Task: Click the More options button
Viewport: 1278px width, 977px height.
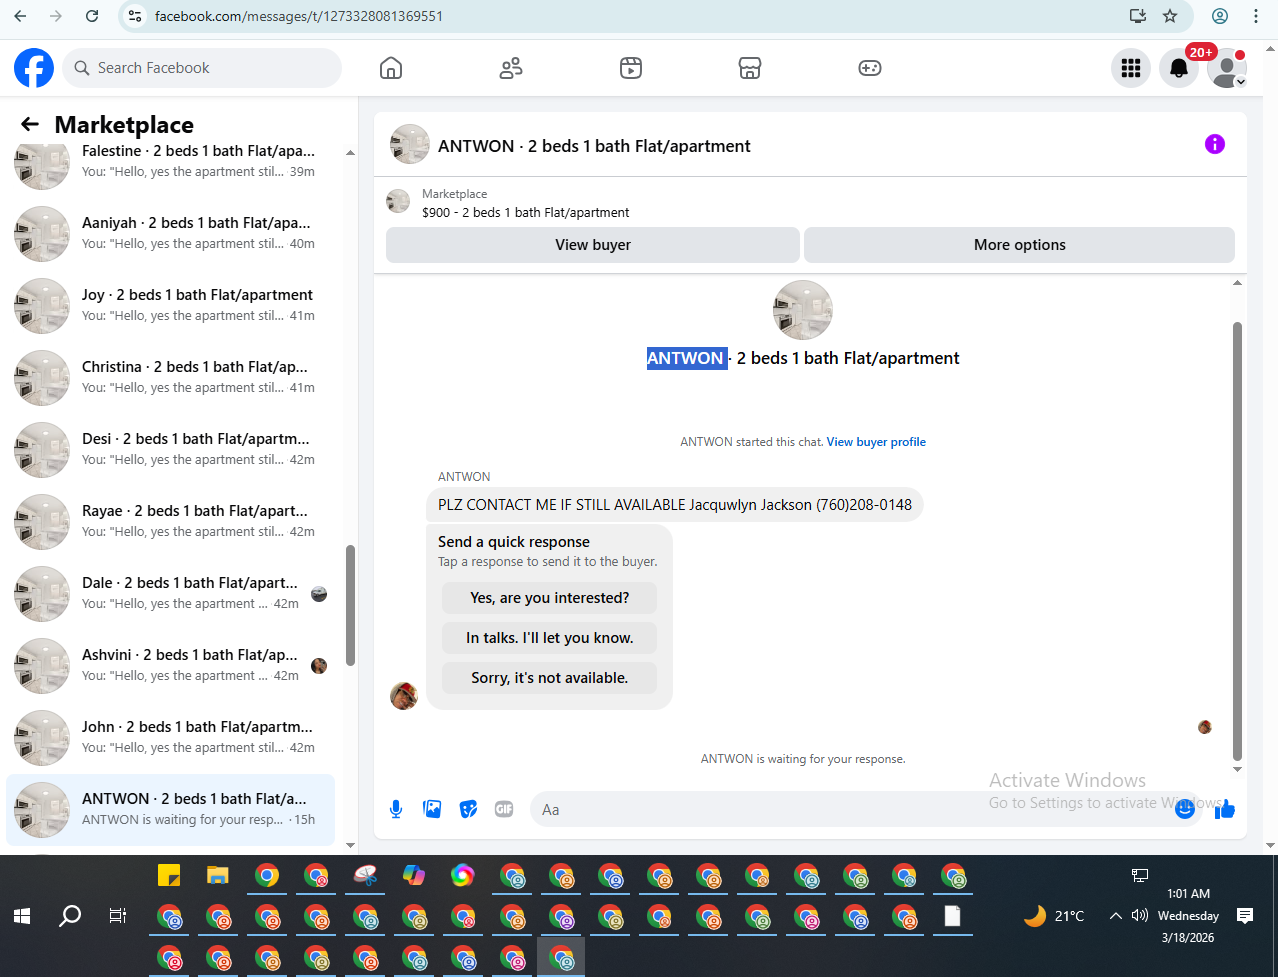Action: point(1019,245)
